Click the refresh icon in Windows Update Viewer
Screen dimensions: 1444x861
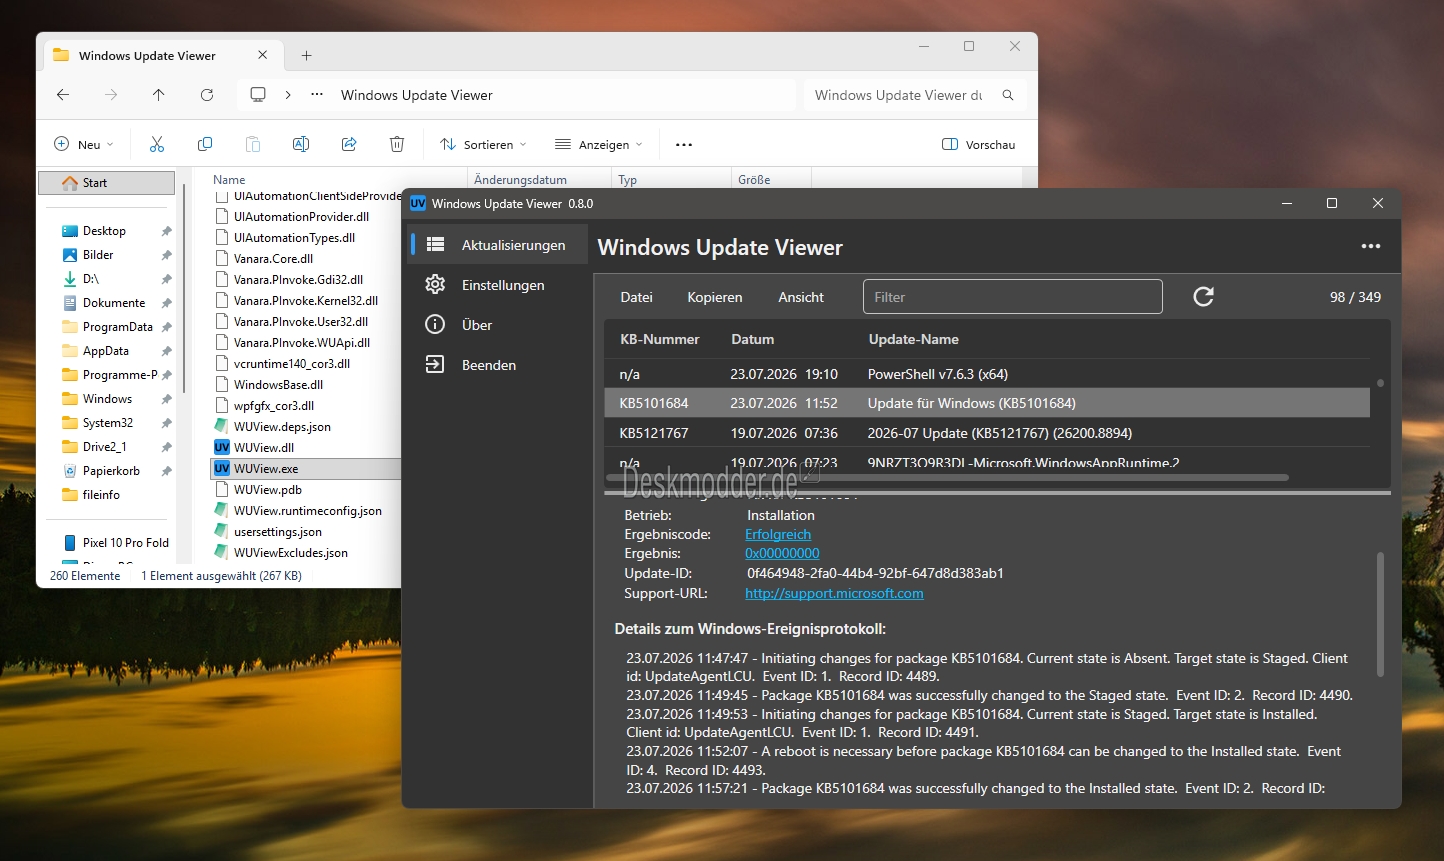pyautogui.click(x=1204, y=296)
